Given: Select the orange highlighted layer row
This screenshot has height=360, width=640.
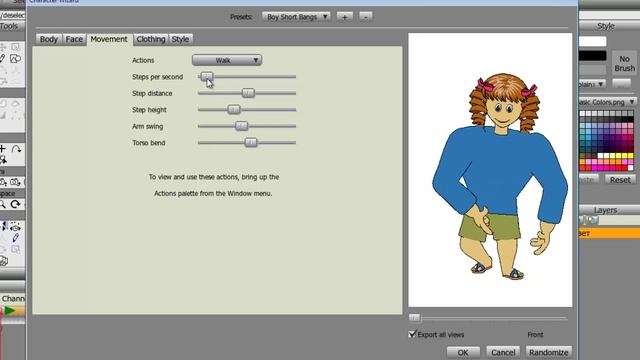Looking at the screenshot, I should pyautogui.click(x=609, y=233).
